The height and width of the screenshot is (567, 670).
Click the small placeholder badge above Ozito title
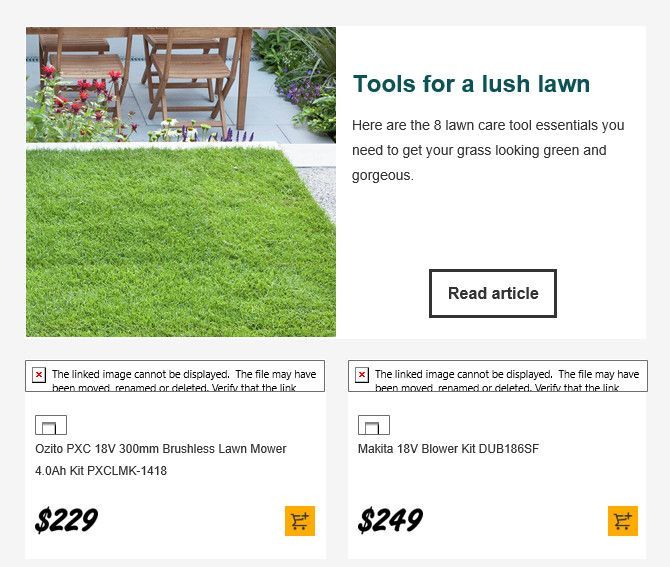tap(51, 425)
